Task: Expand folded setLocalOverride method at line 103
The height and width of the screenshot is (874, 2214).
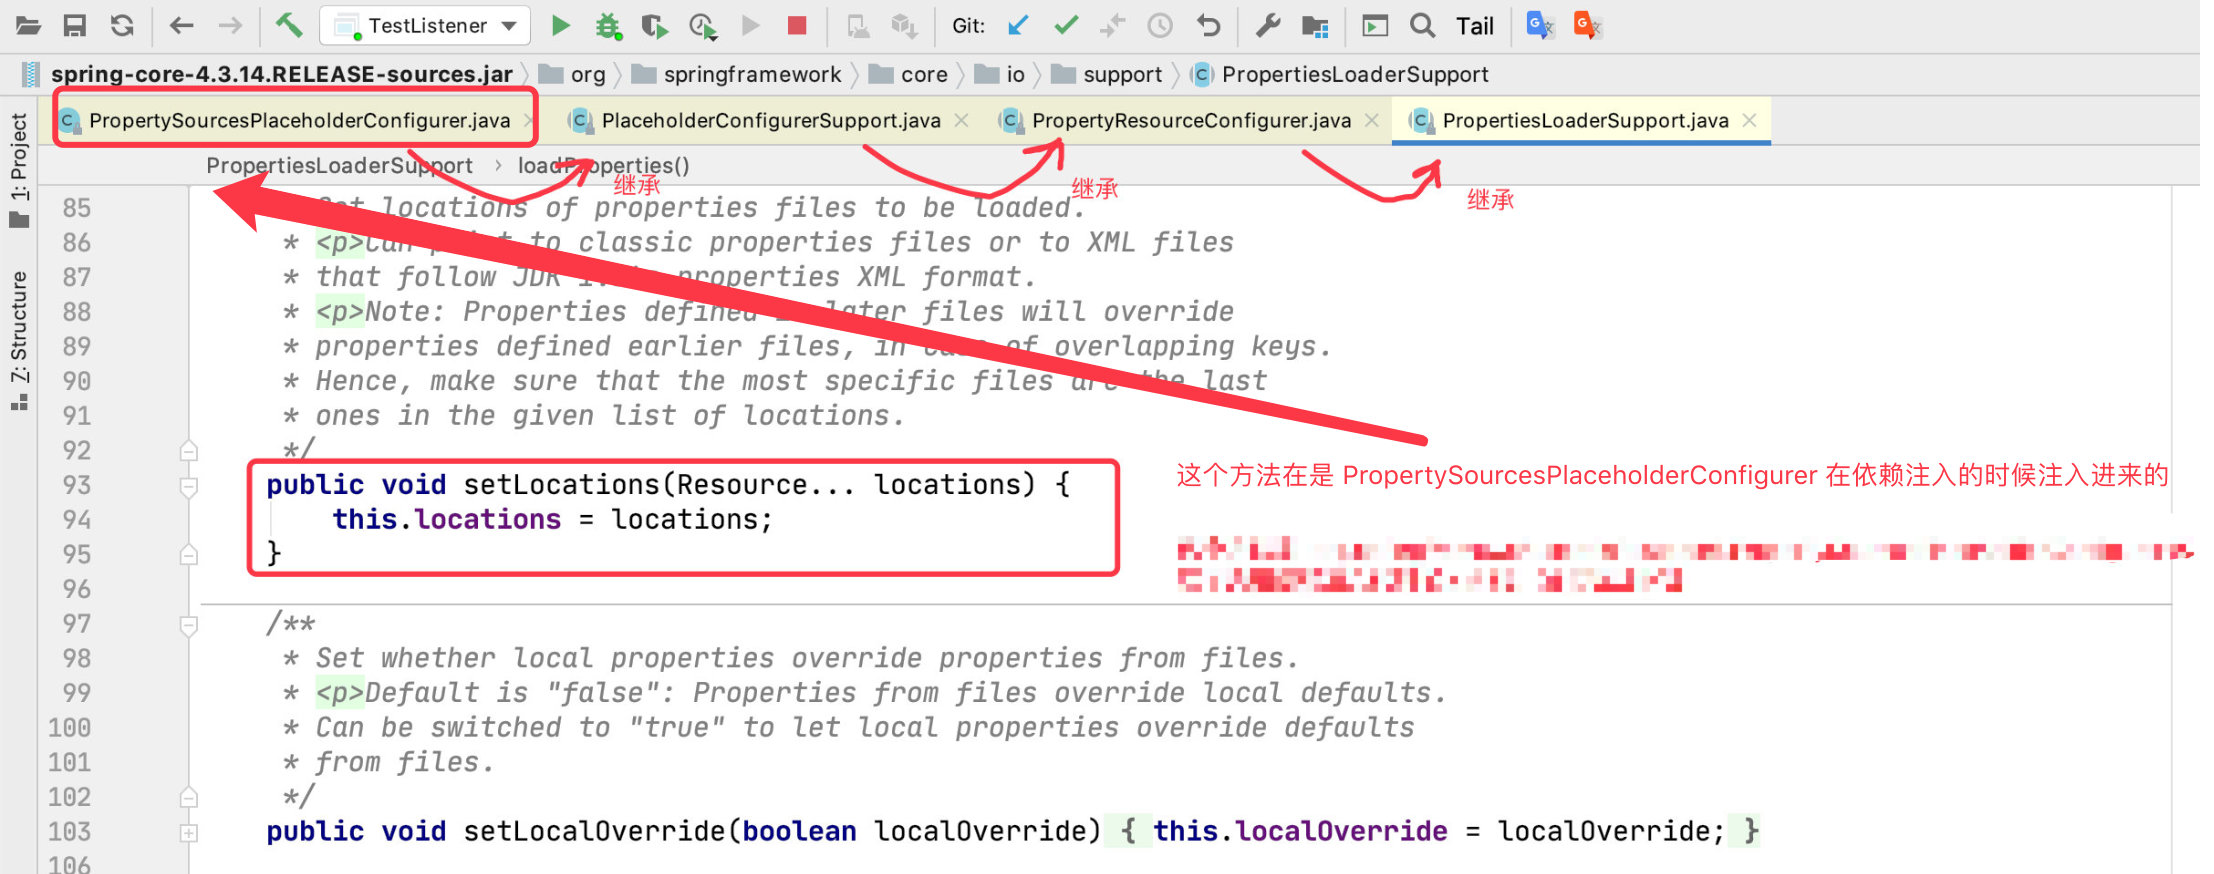Action: pos(188,832)
